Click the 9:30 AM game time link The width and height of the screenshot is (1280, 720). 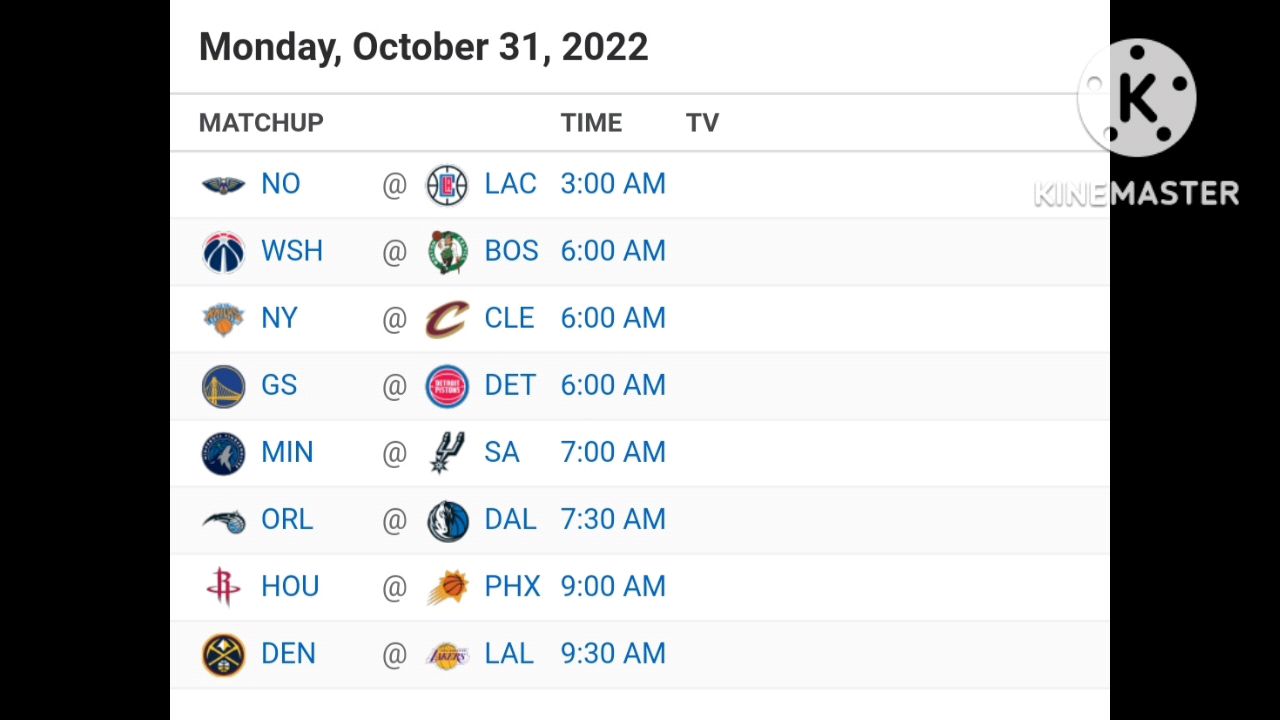coord(613,653)
